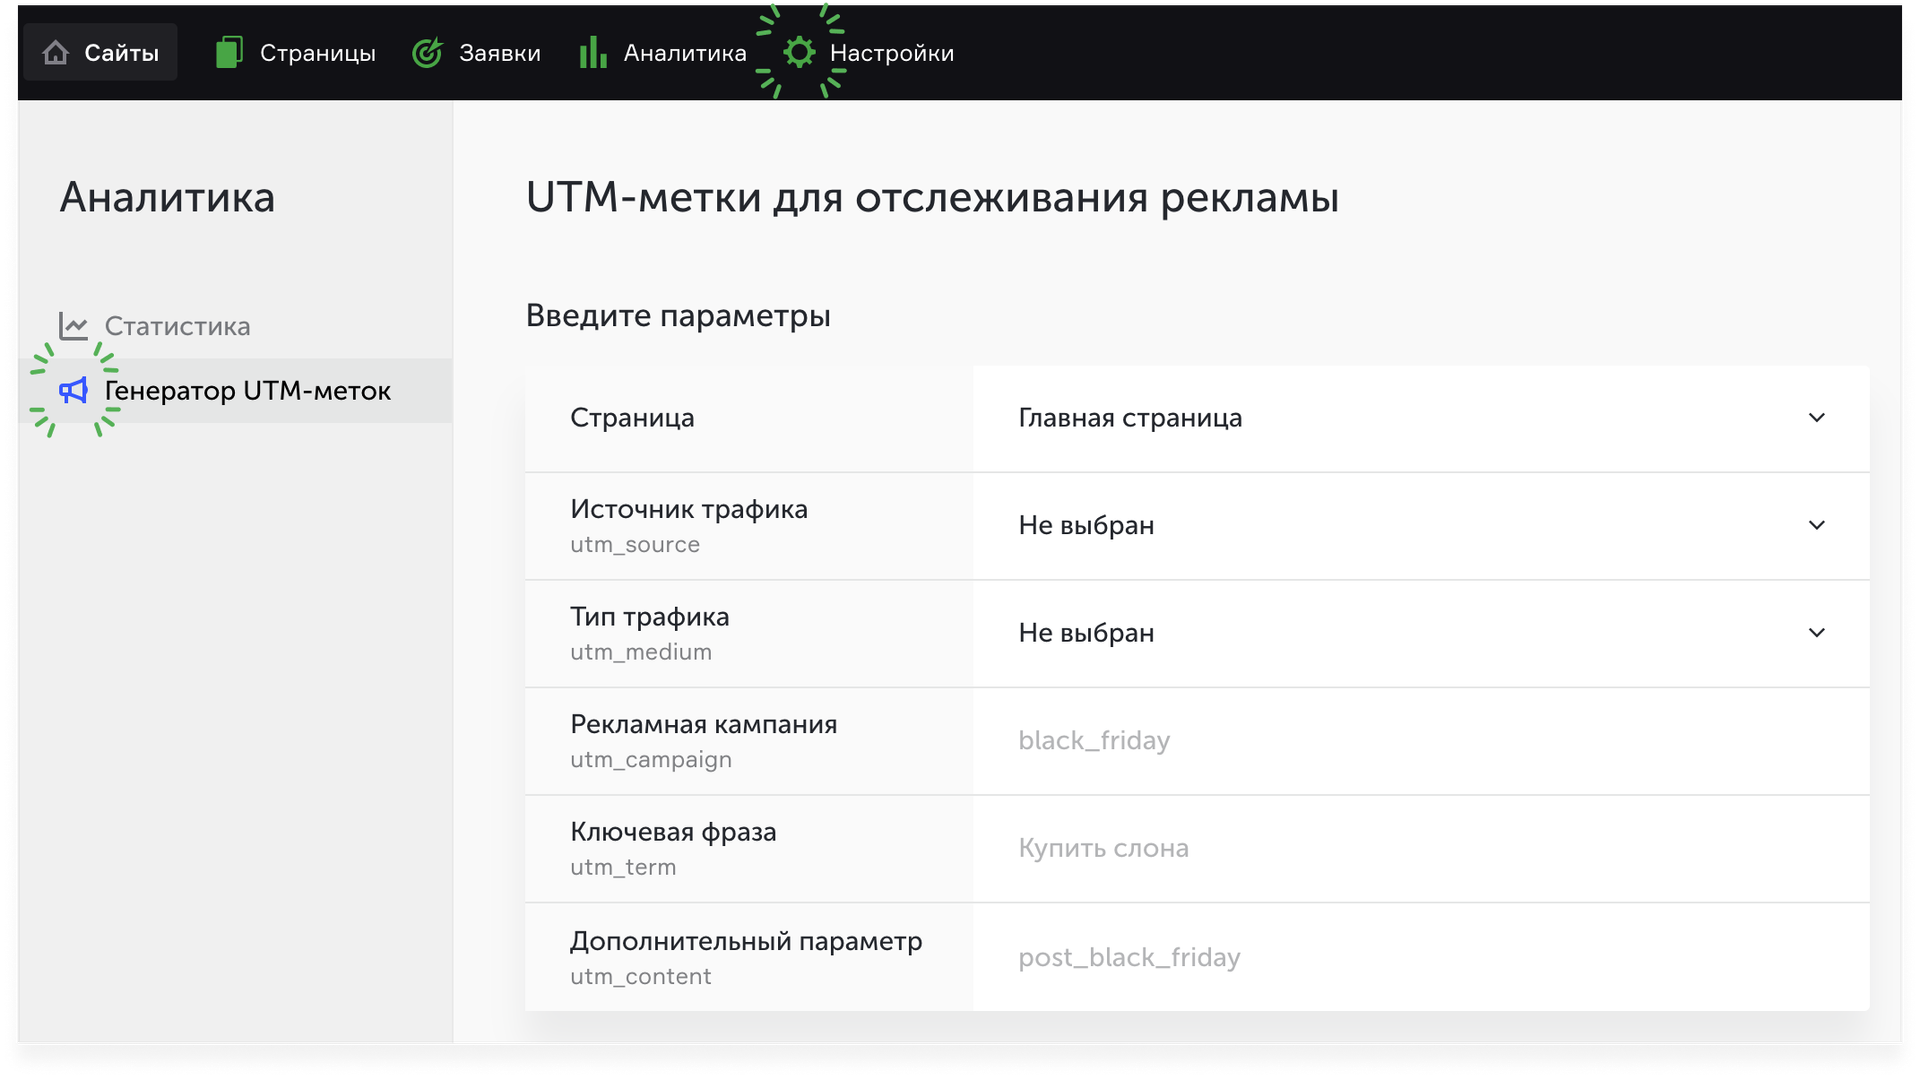Screen dimensions: 1920x1079
Task: Click the line graph icon beside Статистика
Action: tap(73, 326)
